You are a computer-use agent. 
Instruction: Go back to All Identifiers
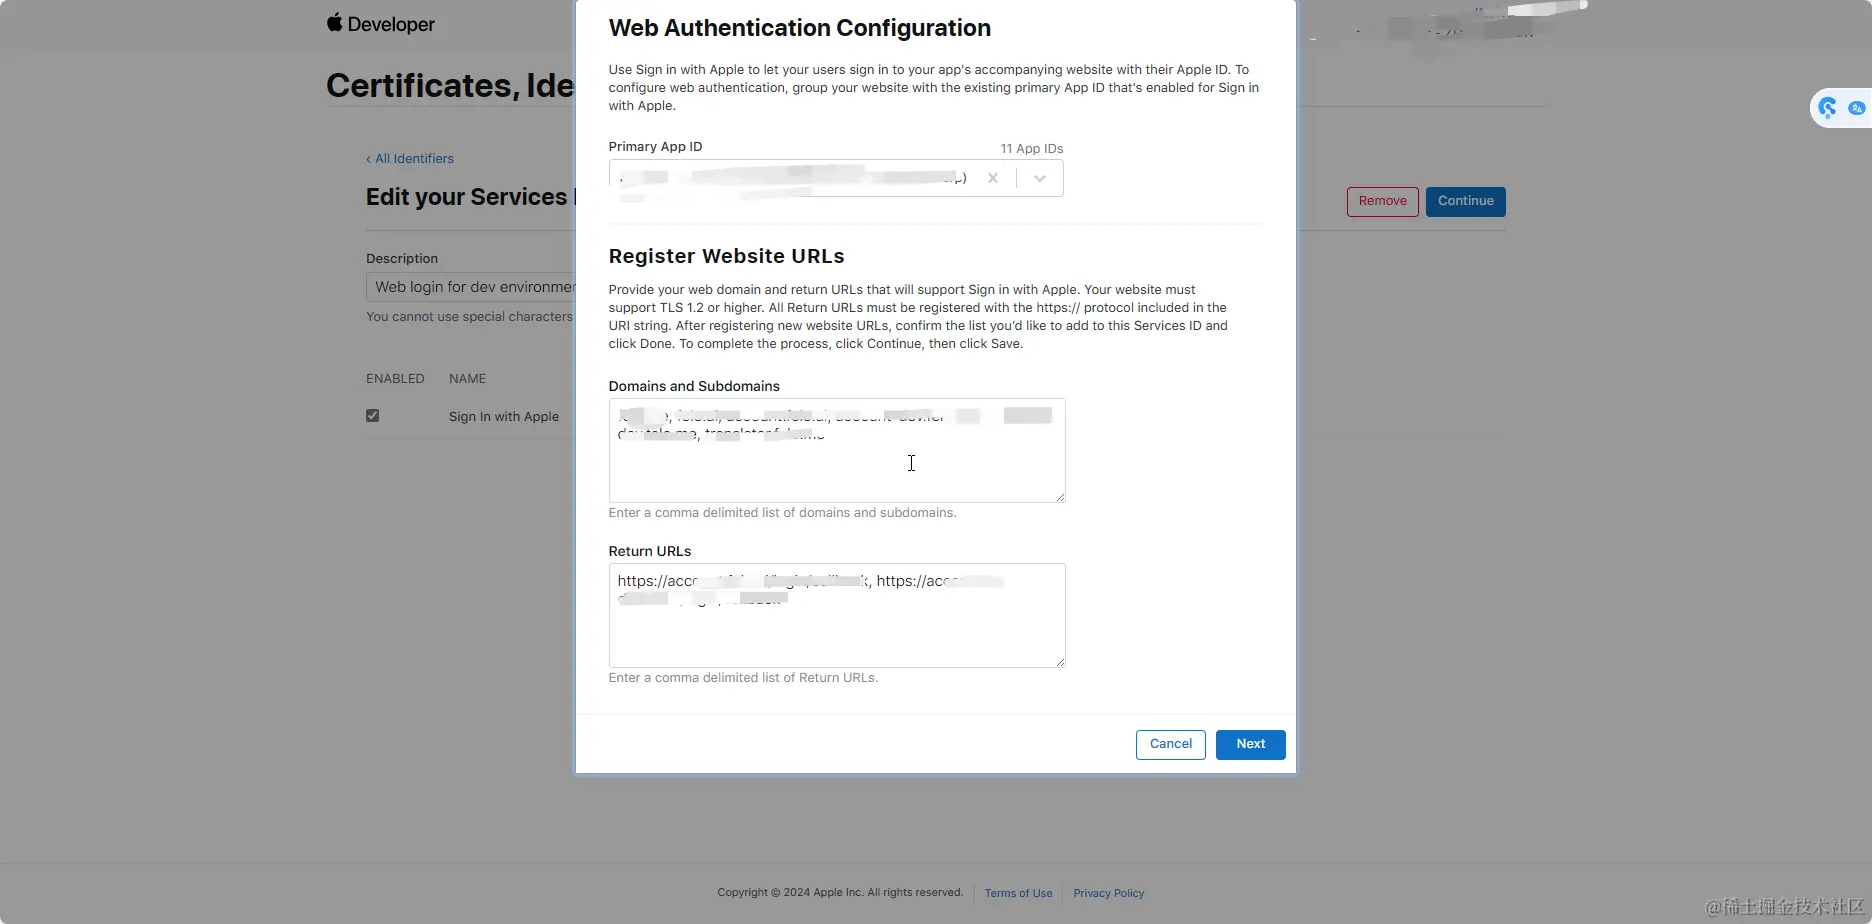(410, 158)
